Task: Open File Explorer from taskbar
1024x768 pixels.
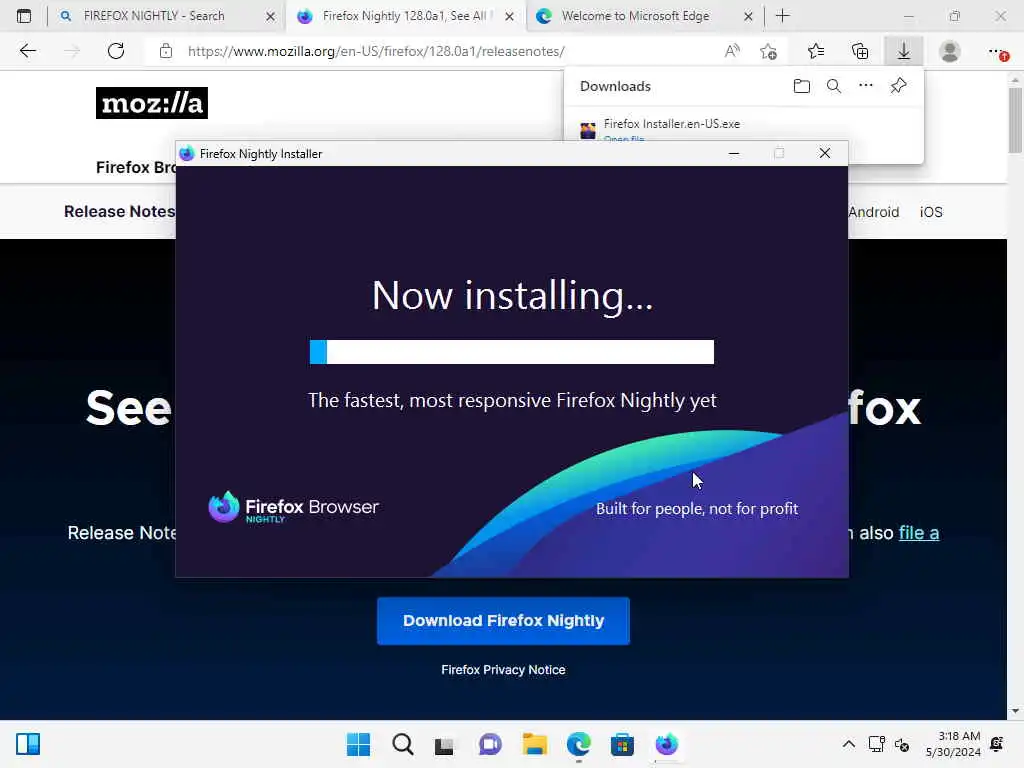Action: 534,744
